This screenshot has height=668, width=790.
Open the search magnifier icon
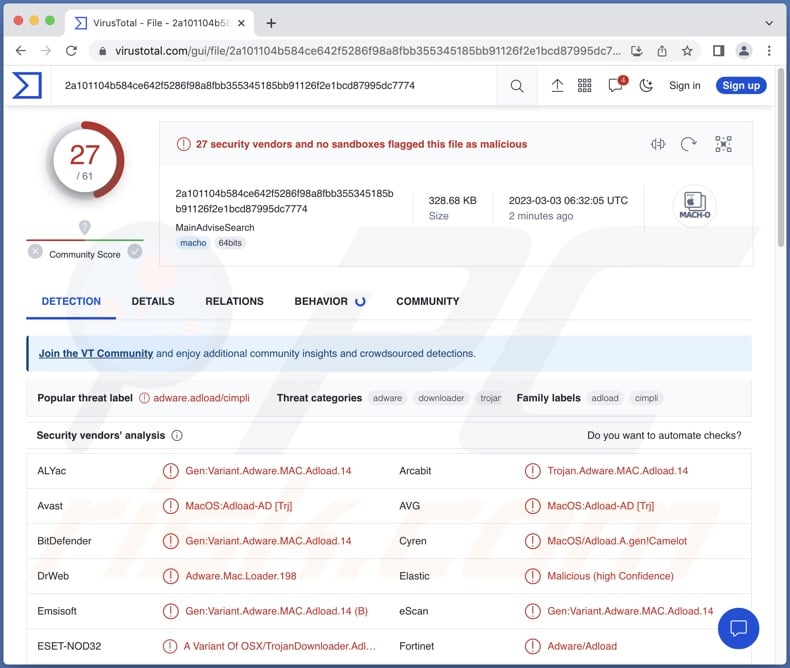coord(517,86)
